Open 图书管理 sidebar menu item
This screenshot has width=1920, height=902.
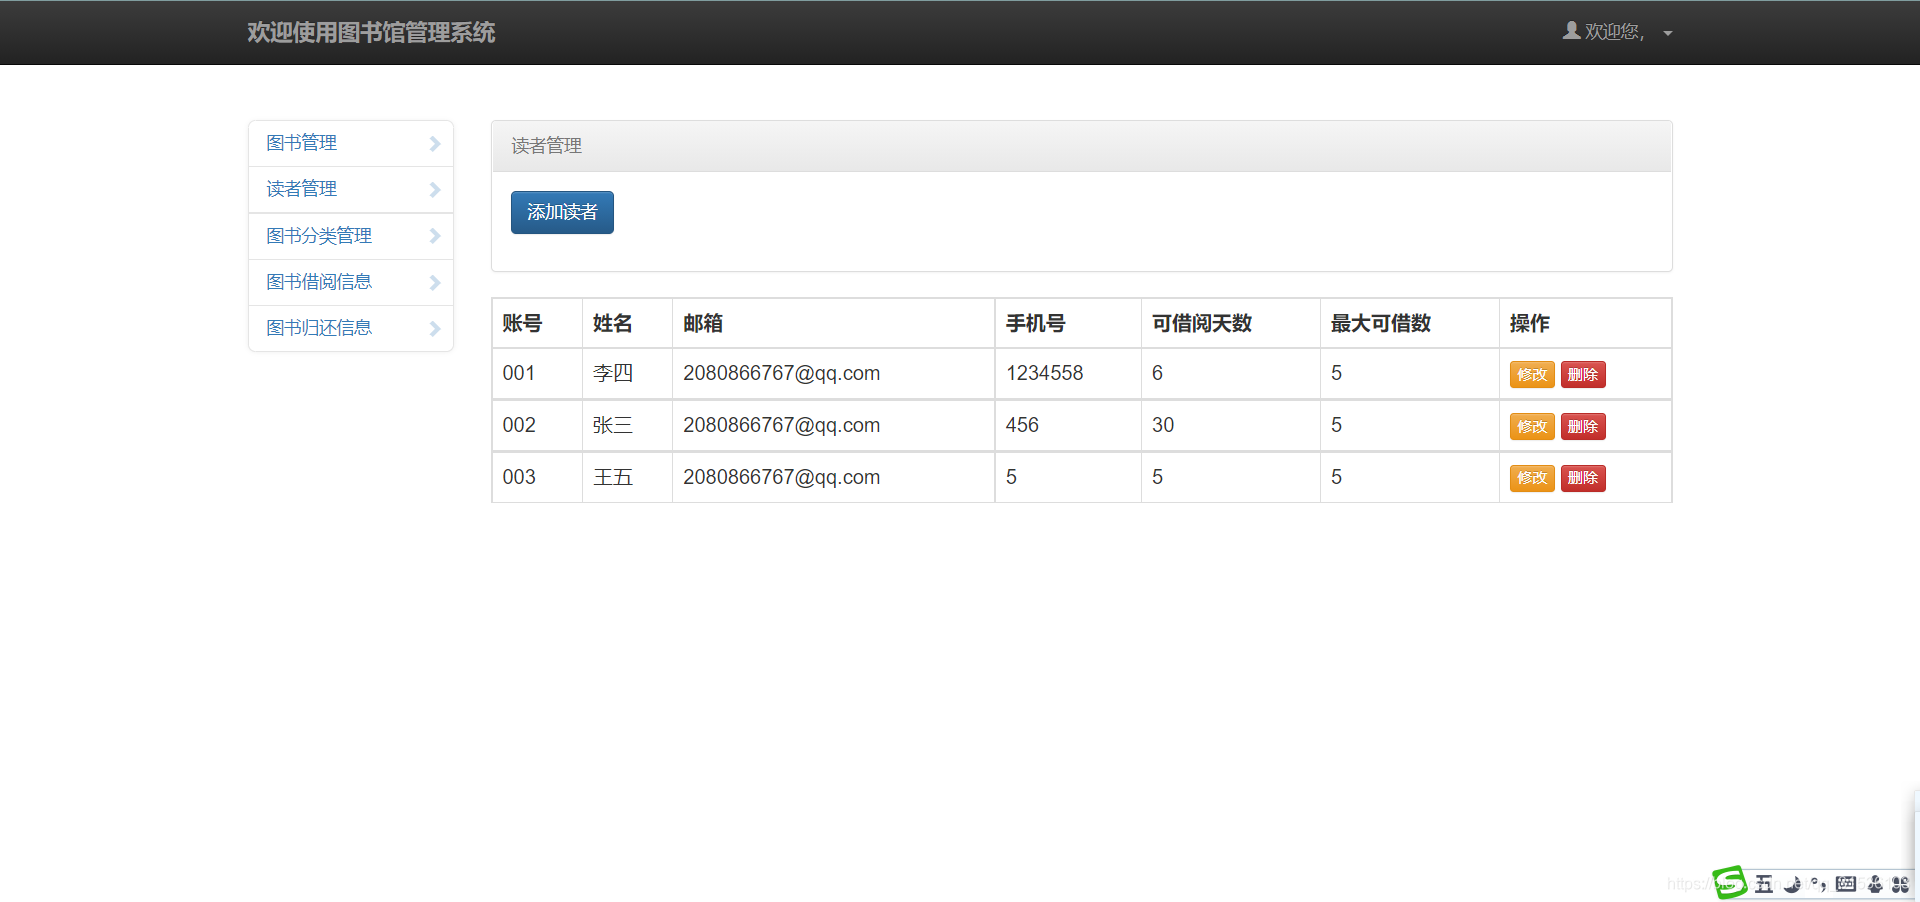(x=351, y=144)
